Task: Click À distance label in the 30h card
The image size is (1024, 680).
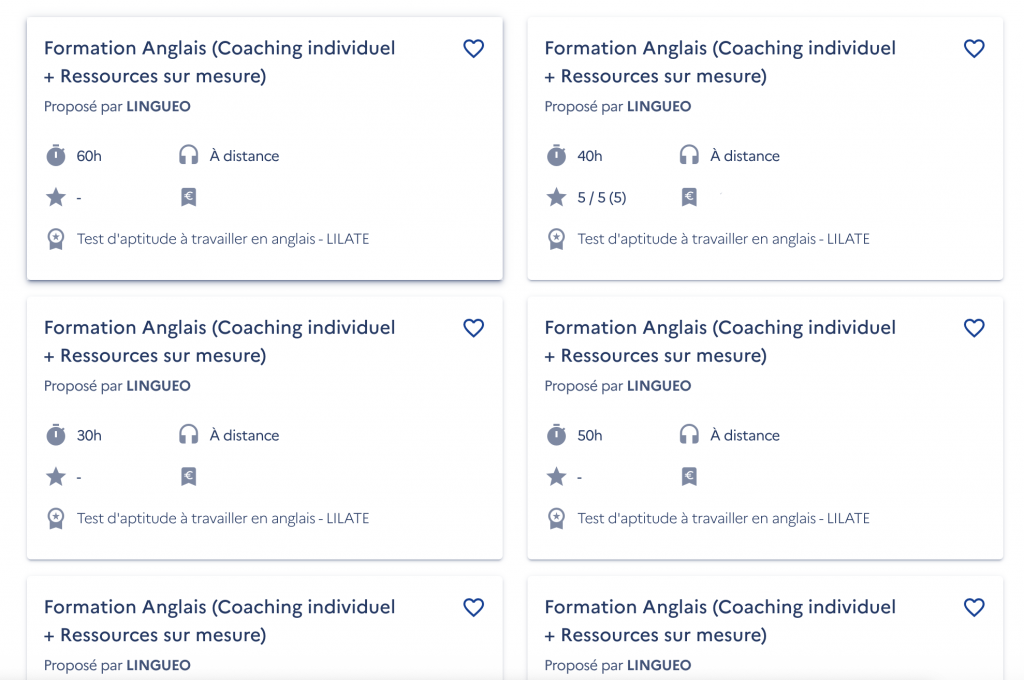Action: point(244,435)
